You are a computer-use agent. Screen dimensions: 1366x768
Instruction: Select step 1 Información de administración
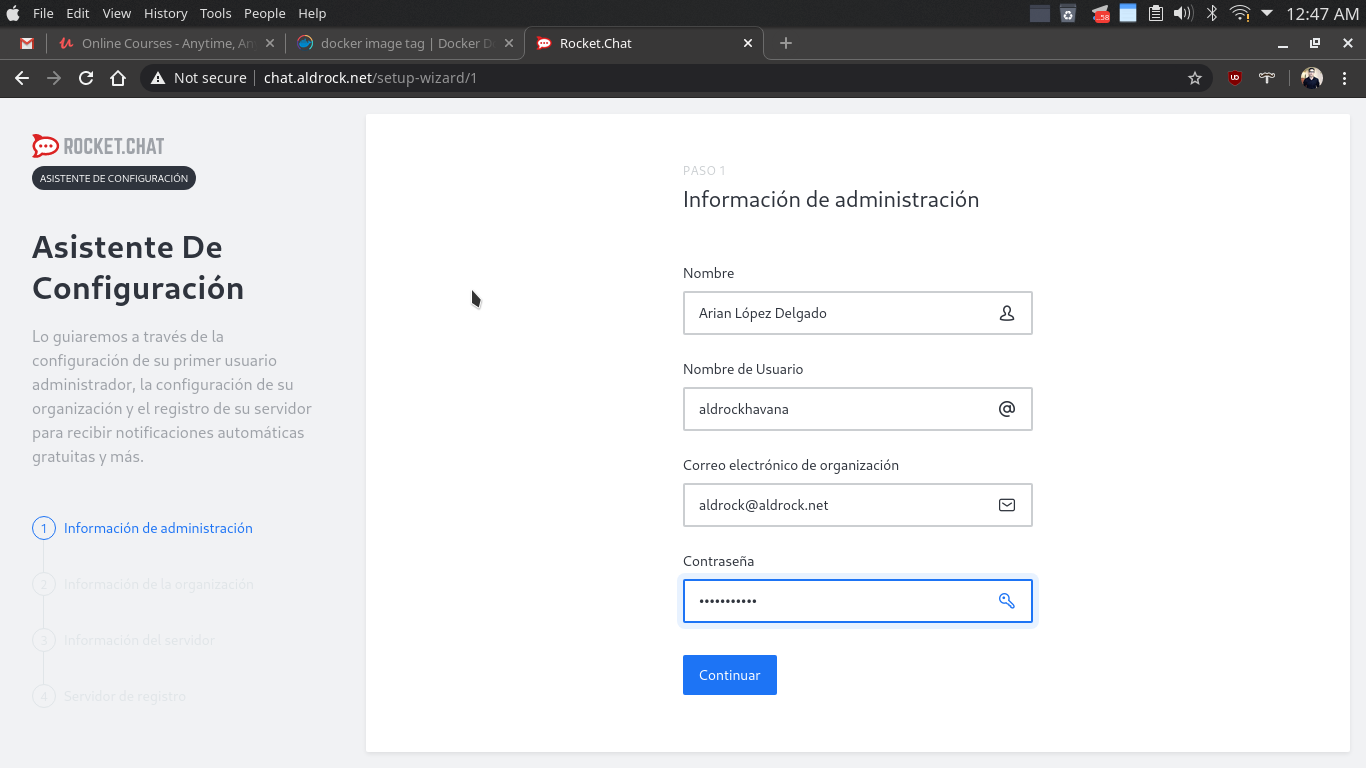pyautogui.click(x=143, y=528)
